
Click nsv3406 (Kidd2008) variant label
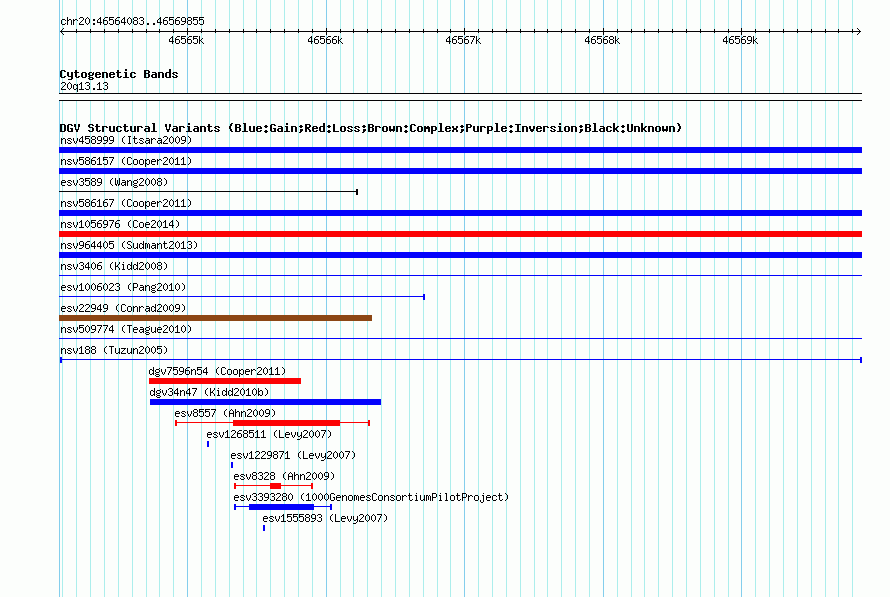tap(114, 266)
